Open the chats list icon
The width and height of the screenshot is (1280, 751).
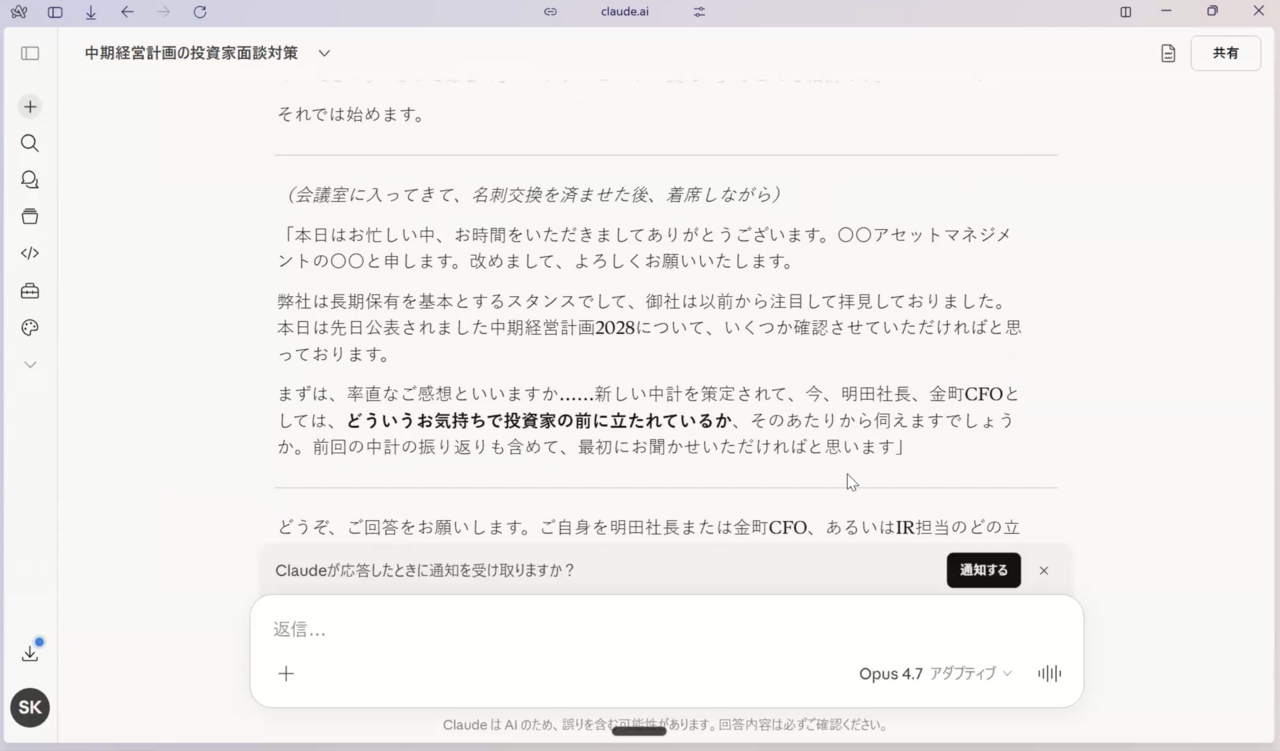point(30,180)
